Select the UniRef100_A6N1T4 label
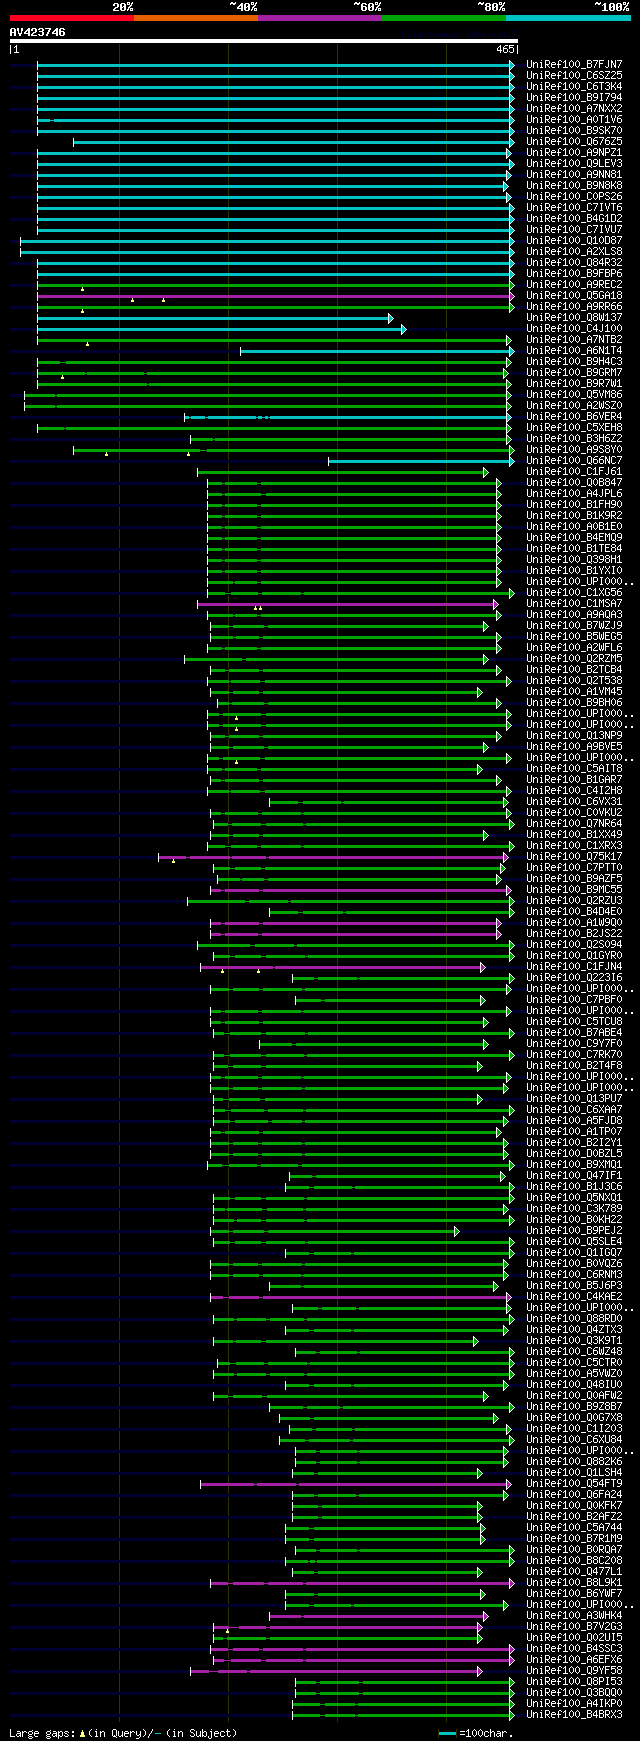The width and height of the screenshot is (640, 1741). (574, 350)
